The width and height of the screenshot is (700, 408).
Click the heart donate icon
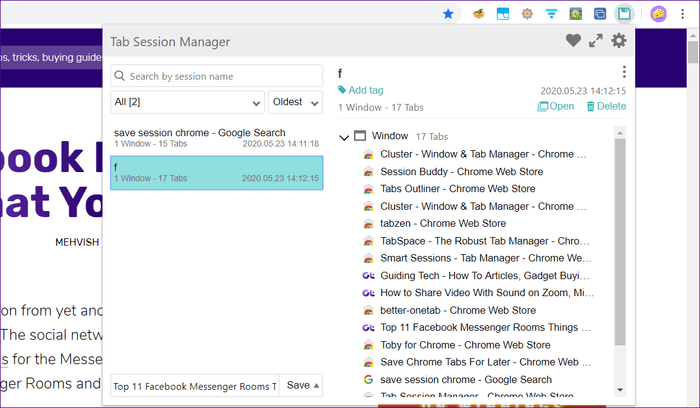[573, 41]
